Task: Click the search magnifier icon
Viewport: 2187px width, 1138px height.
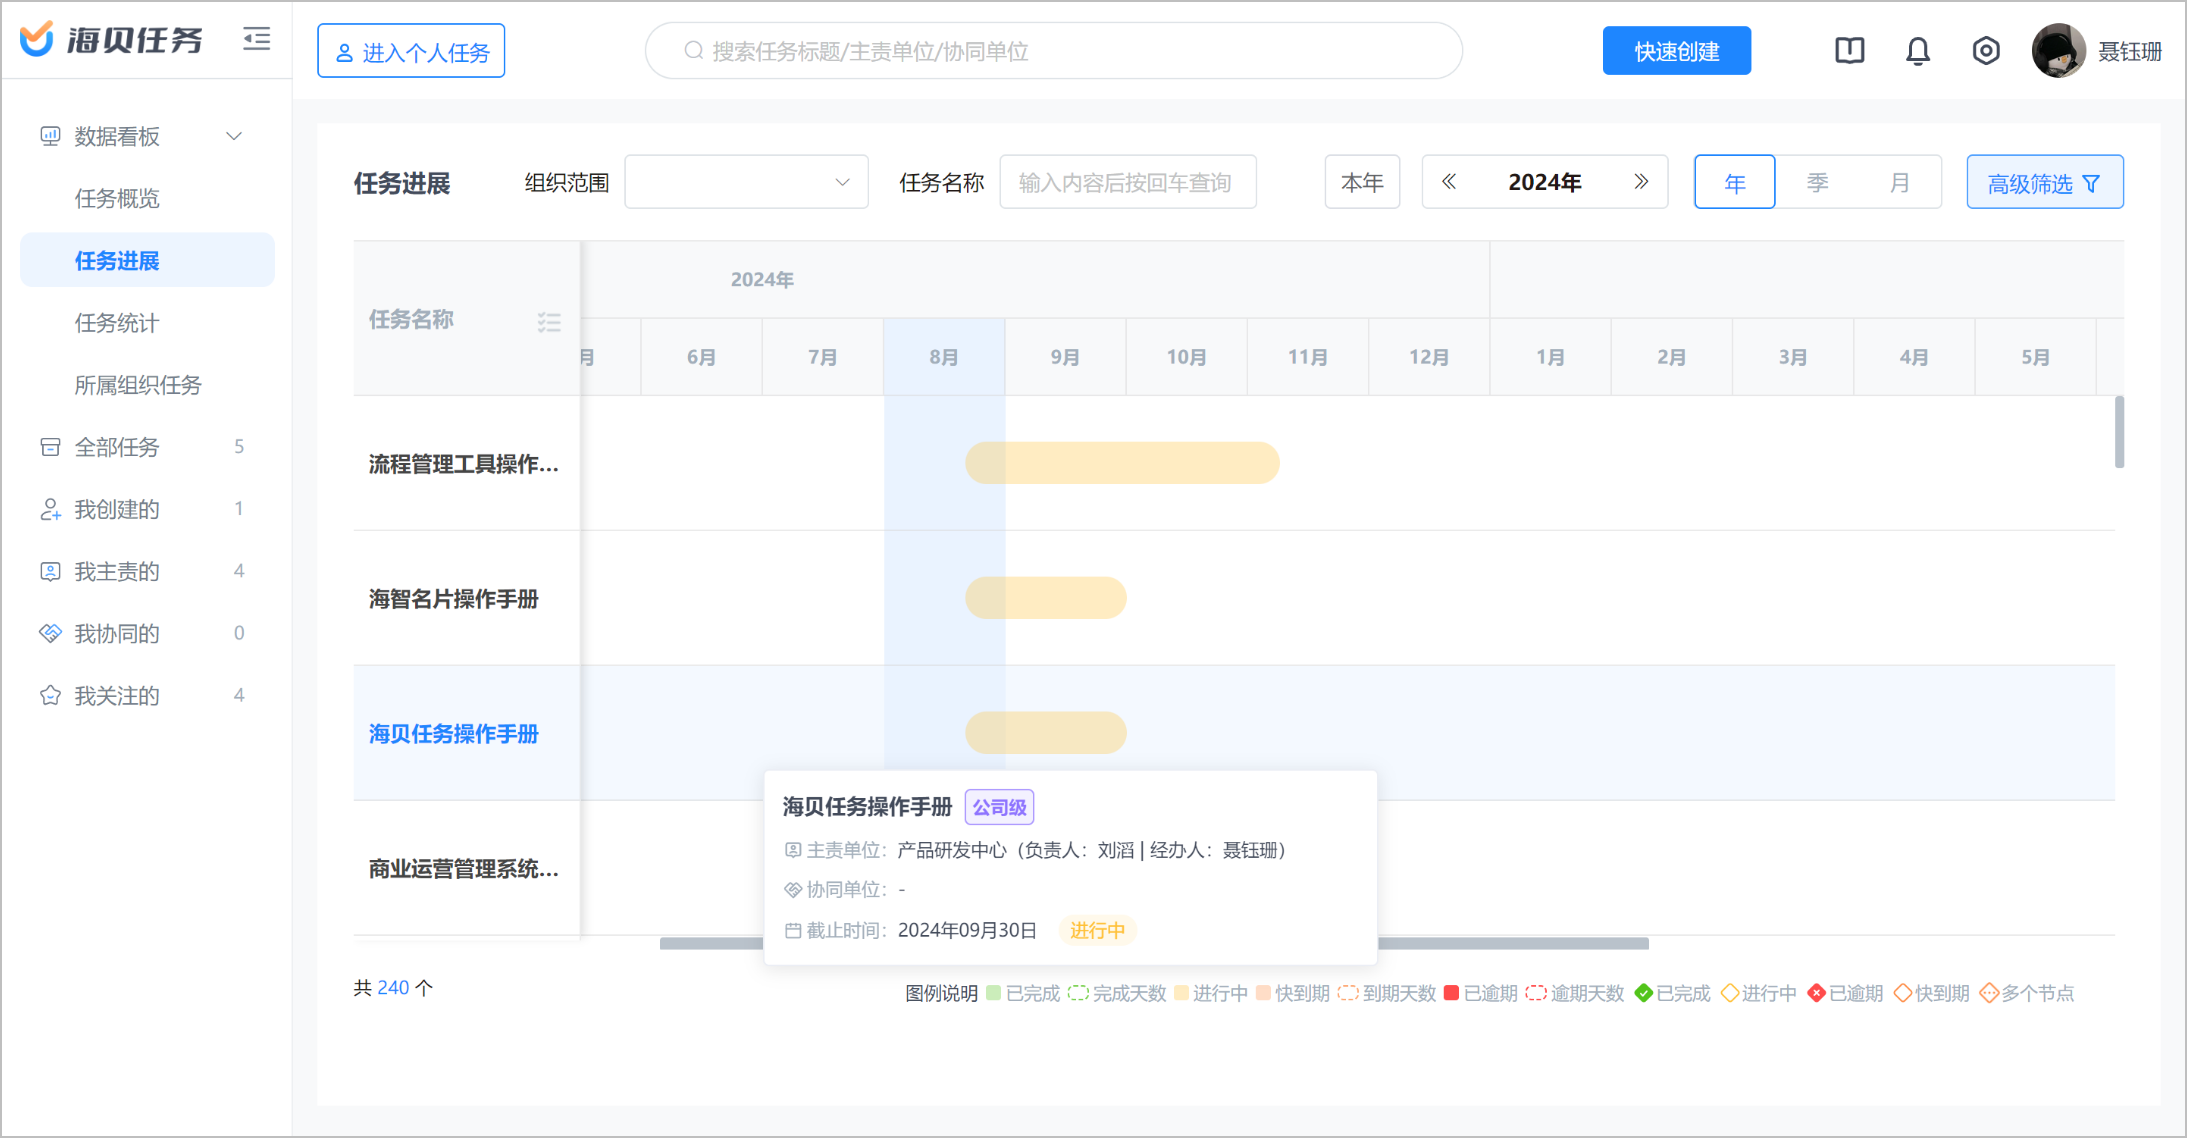Action: (693, 51)
